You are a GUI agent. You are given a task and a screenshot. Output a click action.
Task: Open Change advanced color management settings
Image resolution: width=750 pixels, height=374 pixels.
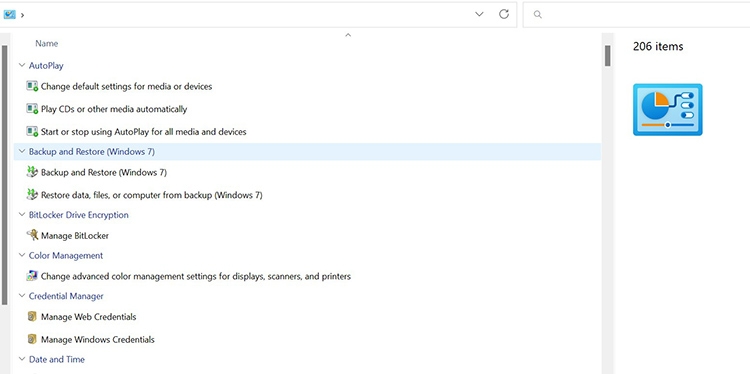point(196,276)
